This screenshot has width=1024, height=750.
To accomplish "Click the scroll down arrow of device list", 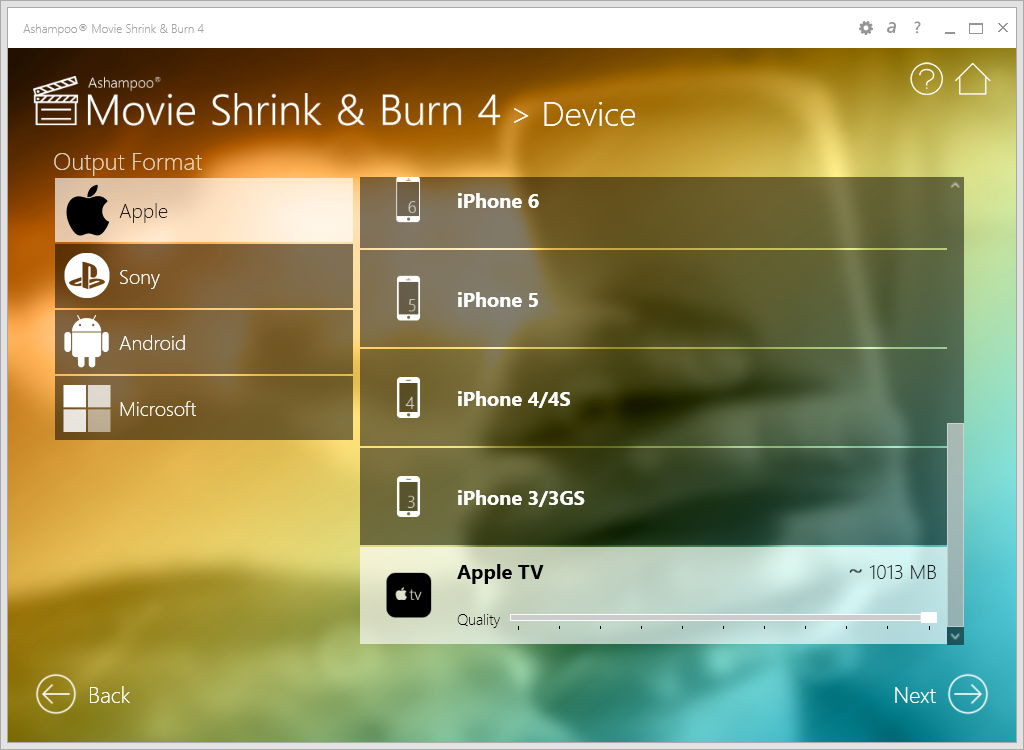I will (x=955, y=636).
